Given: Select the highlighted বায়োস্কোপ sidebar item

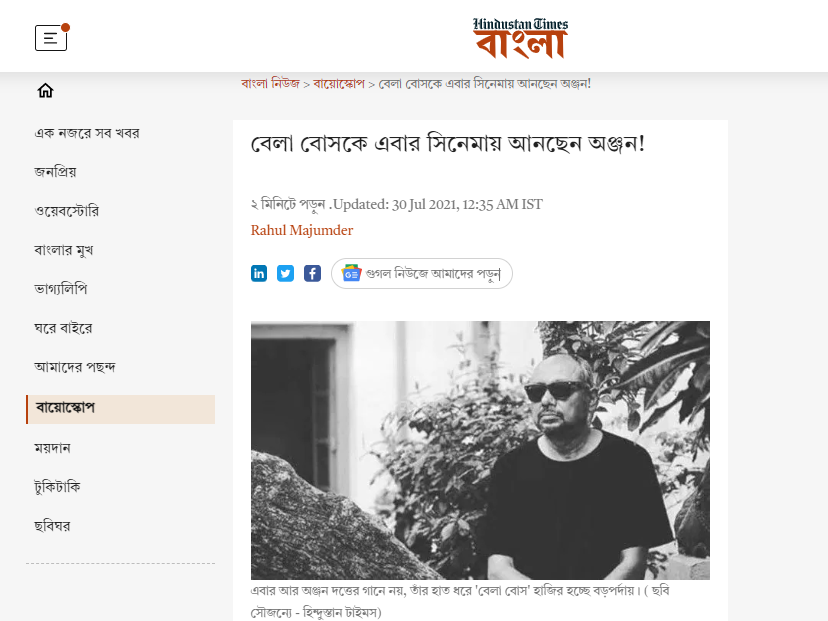Looking at the screenshot, I should pyautogui.click(x=120, y=409).
